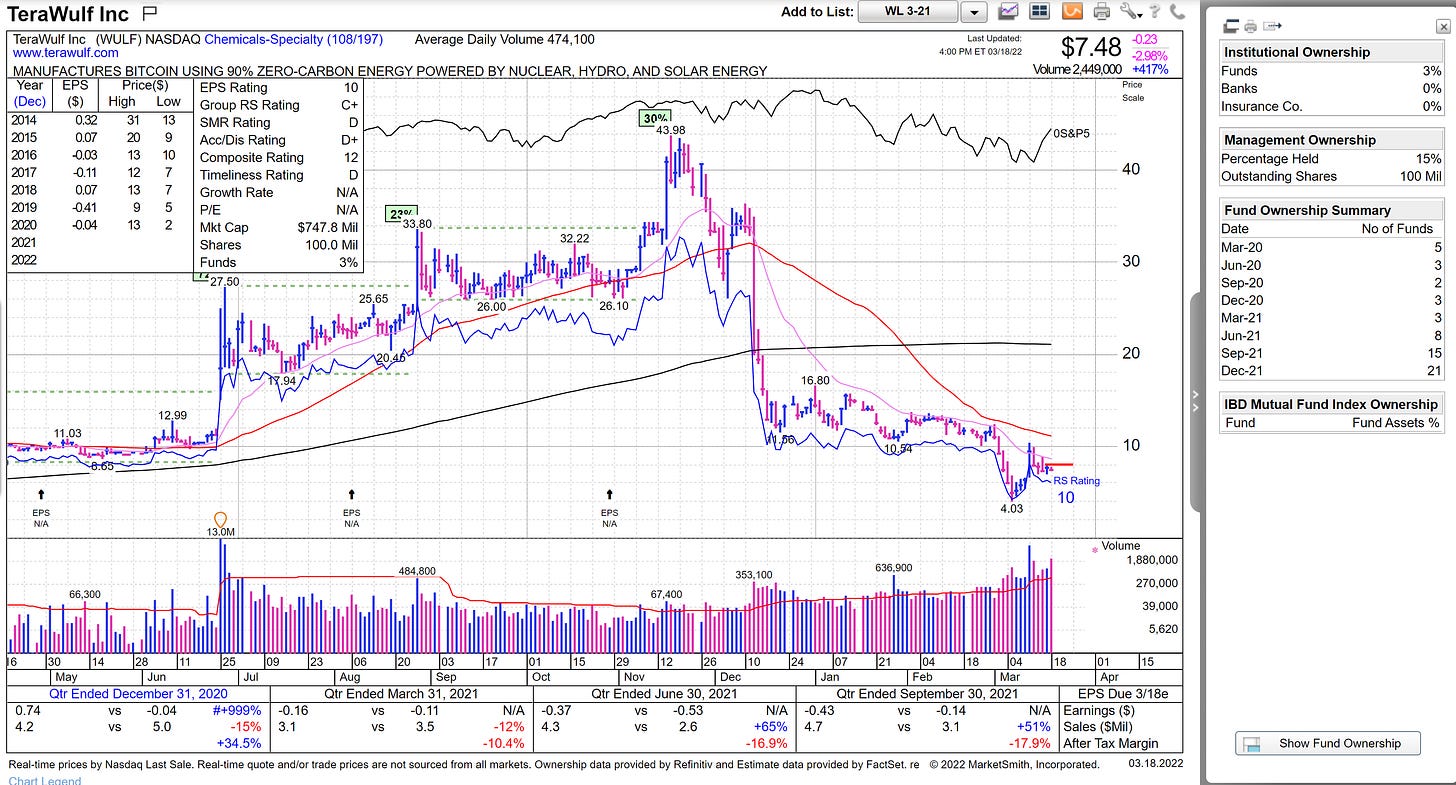Click the flag icon beside TeraWulf Inc title

point(150,12)
